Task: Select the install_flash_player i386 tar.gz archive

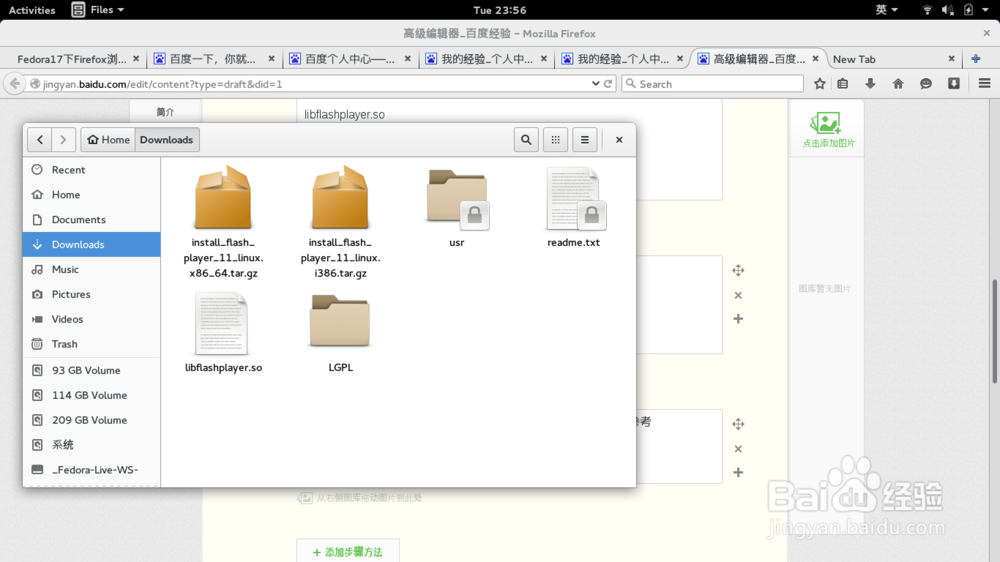Action: tap(341, 222)
